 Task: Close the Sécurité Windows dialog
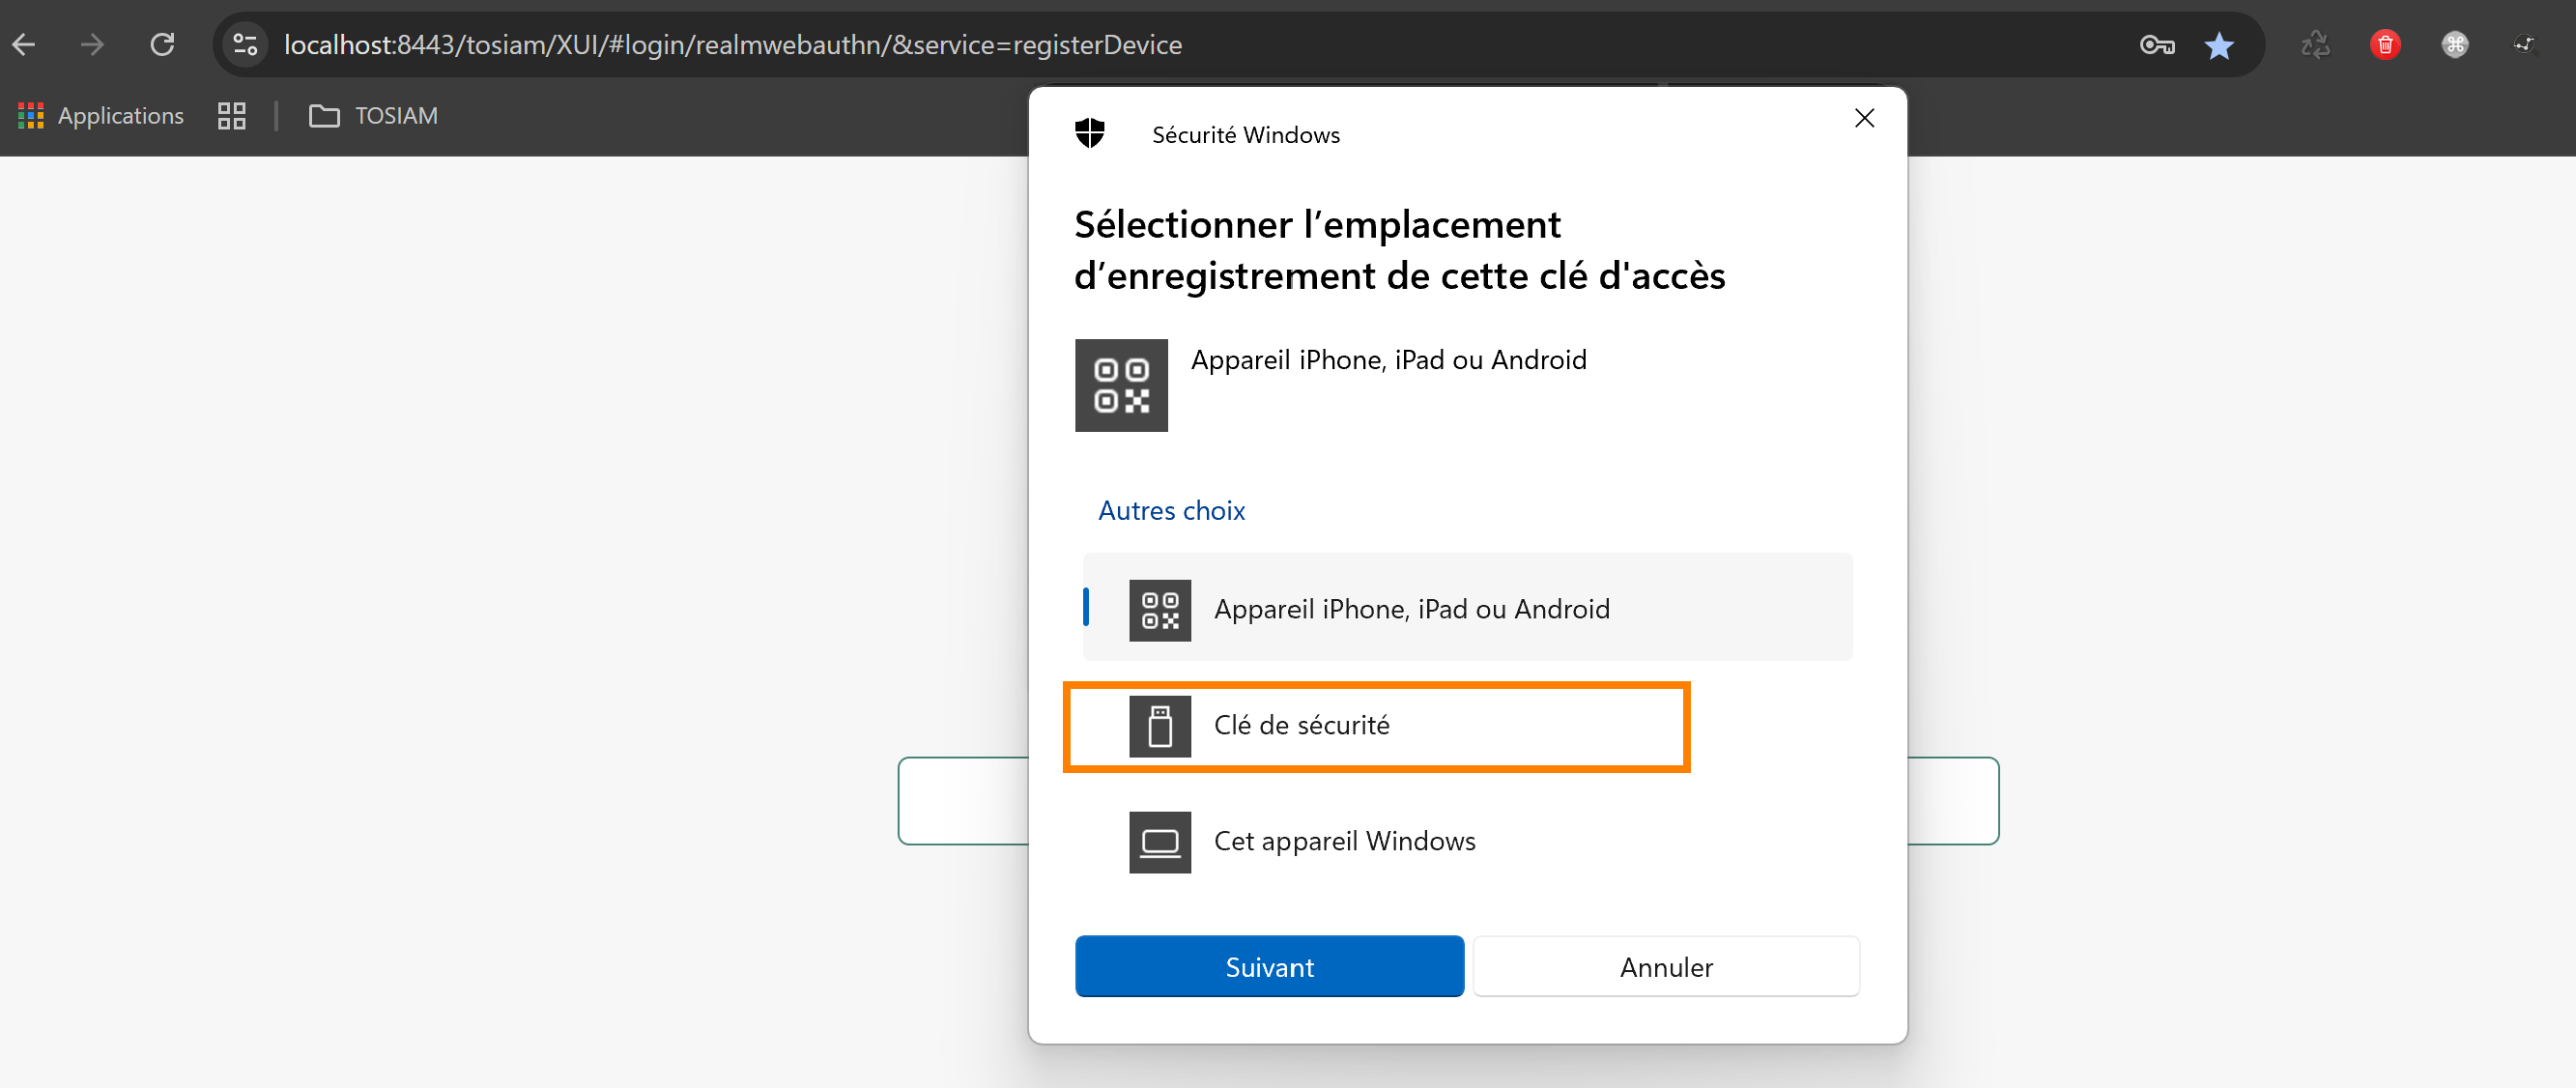click(1864, 118)
